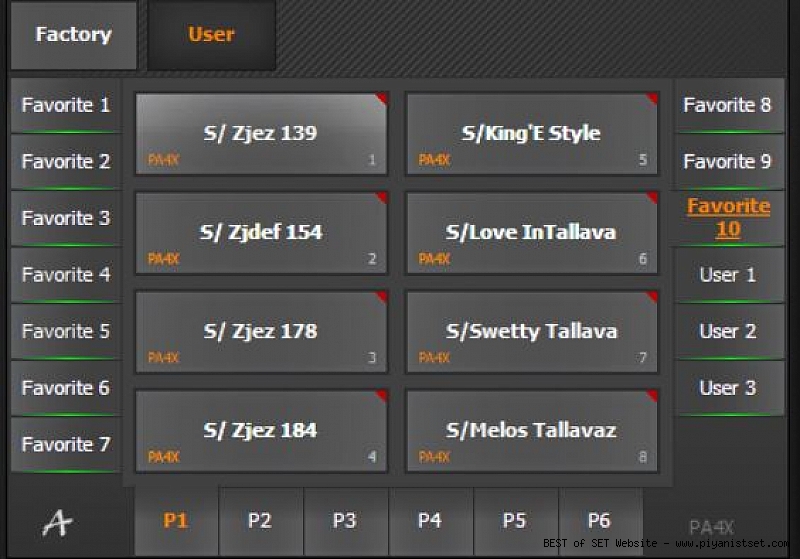Open the Favorite 4 bank
Viewport: 800px width, 559px height.
click(66, 274)
